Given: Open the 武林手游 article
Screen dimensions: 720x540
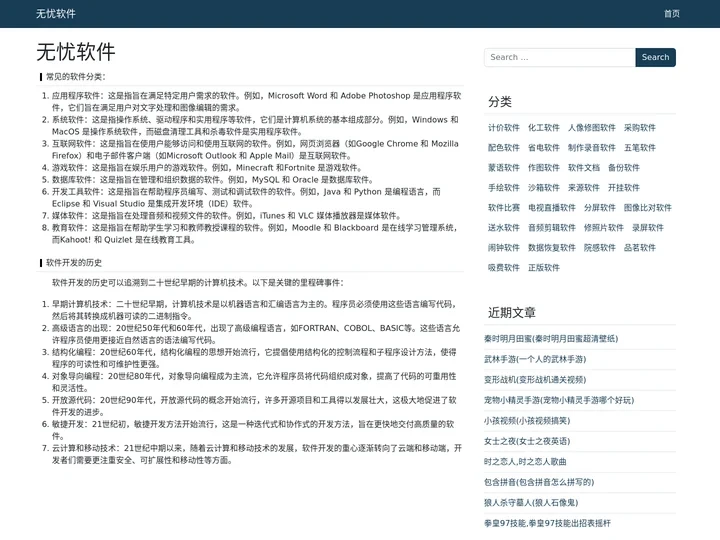Looking at the screenshot, I should [535, 359].
